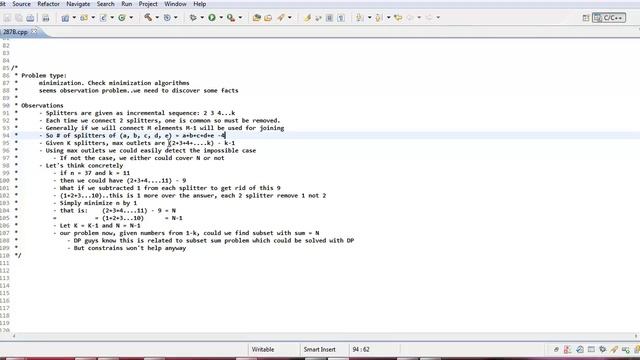This screenshot has height=360, width=640.
Task: Click the Previous Annotation arrow icon
Action: 378,18
